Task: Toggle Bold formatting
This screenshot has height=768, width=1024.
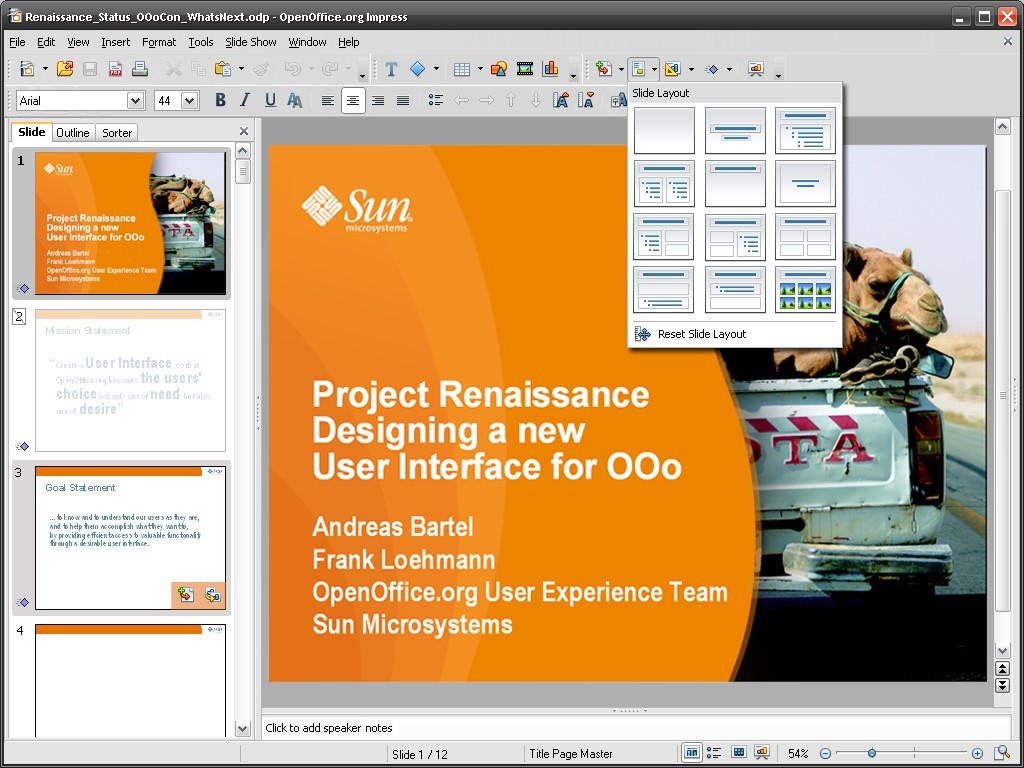Action: coord(220,101)
